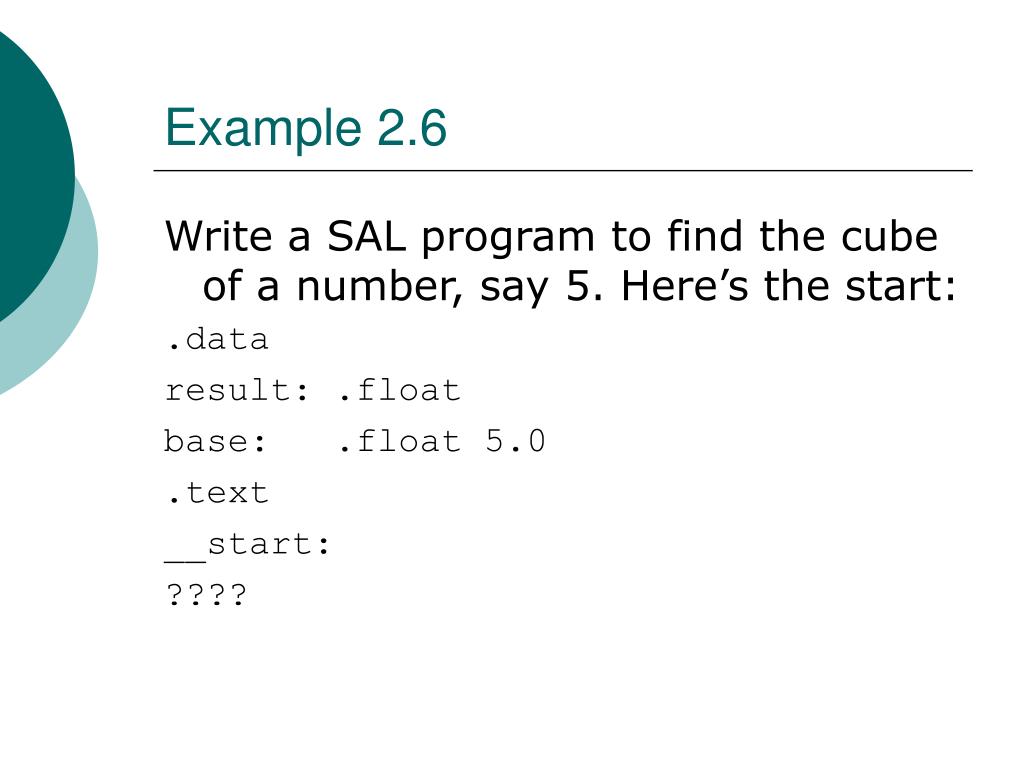This screenshot has height=768, width=1024.
Task: Click the word "SAL" in the instructions
Action: coord(366,236)
